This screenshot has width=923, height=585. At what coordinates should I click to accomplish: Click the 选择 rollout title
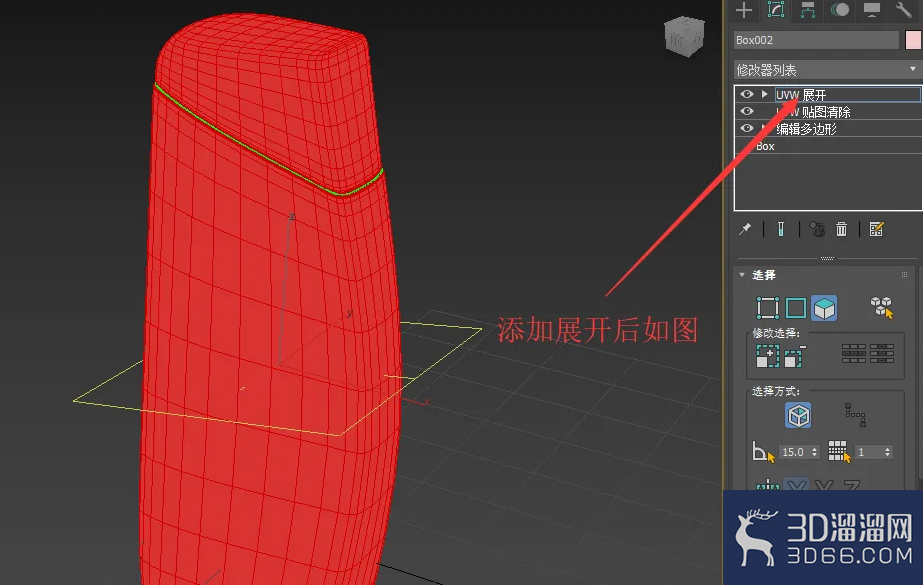(764, 275)
